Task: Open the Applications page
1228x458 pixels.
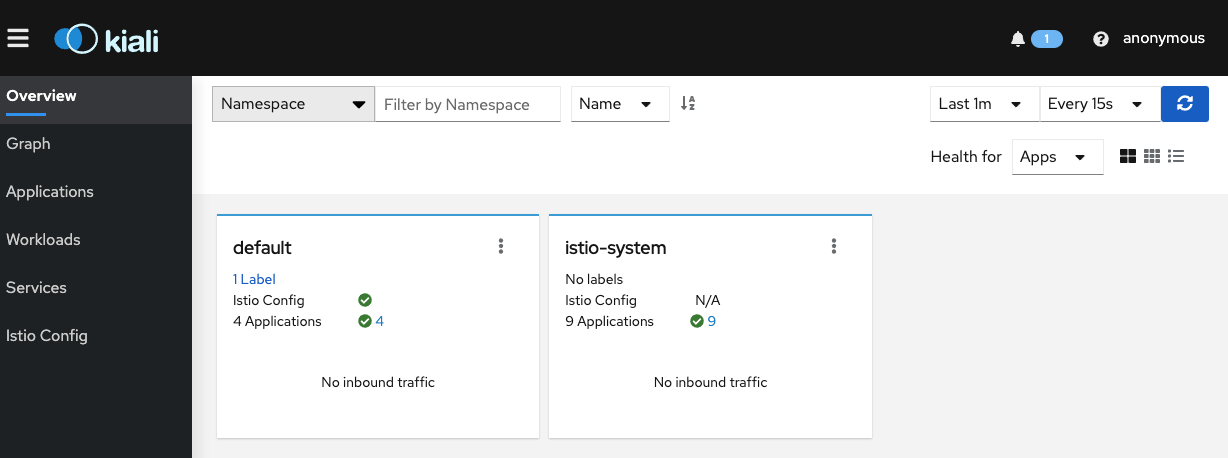Action: [96, 192]
